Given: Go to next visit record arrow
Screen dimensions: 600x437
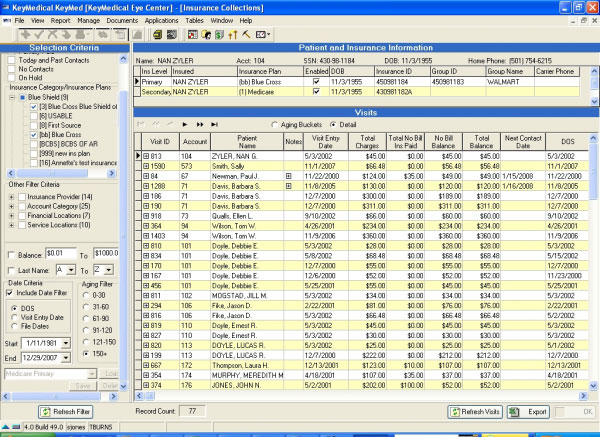Looking at the screenshot, I should pos(185,124).
